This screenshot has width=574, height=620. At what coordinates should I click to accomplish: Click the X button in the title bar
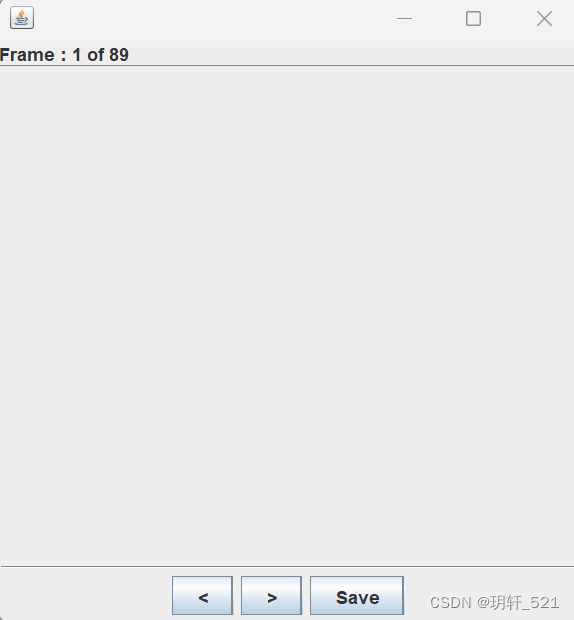(x=544, y=18)
